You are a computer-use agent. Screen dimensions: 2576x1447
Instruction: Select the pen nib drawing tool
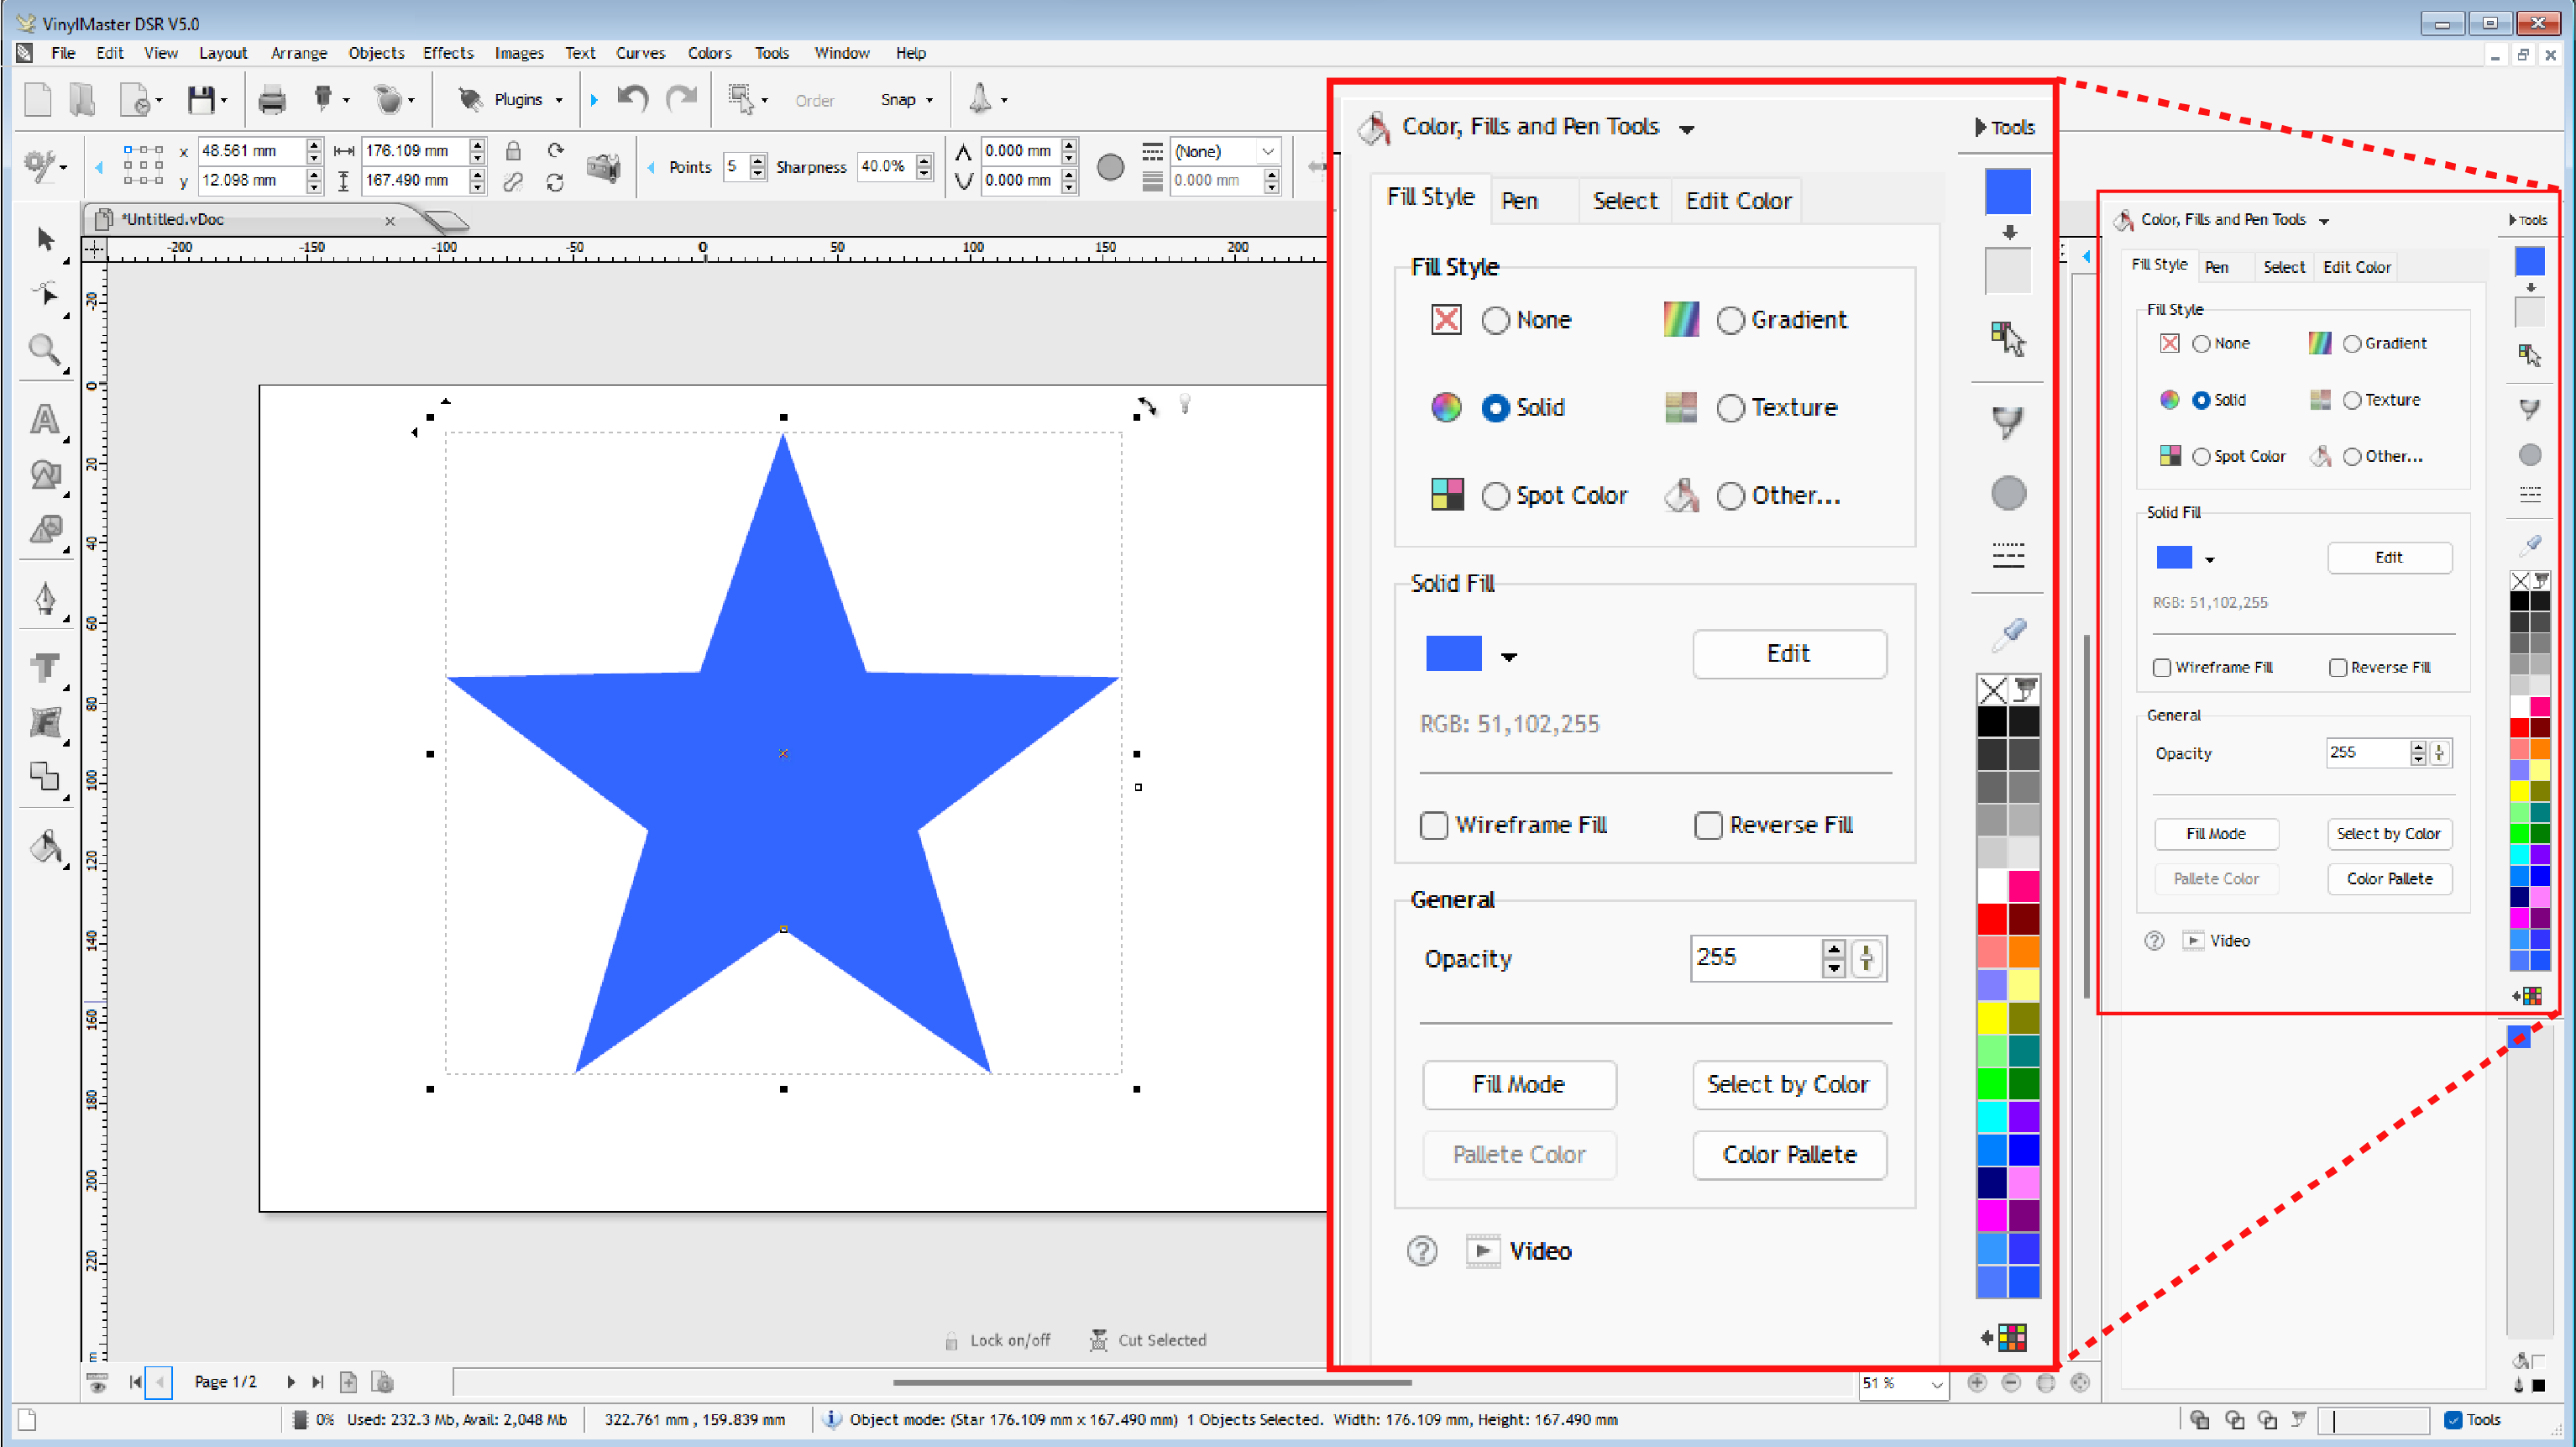pos(46,598)
